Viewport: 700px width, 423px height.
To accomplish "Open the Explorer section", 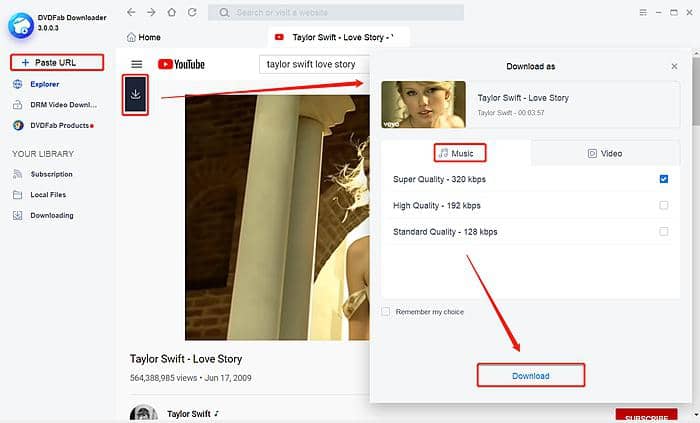I will 36,84.
